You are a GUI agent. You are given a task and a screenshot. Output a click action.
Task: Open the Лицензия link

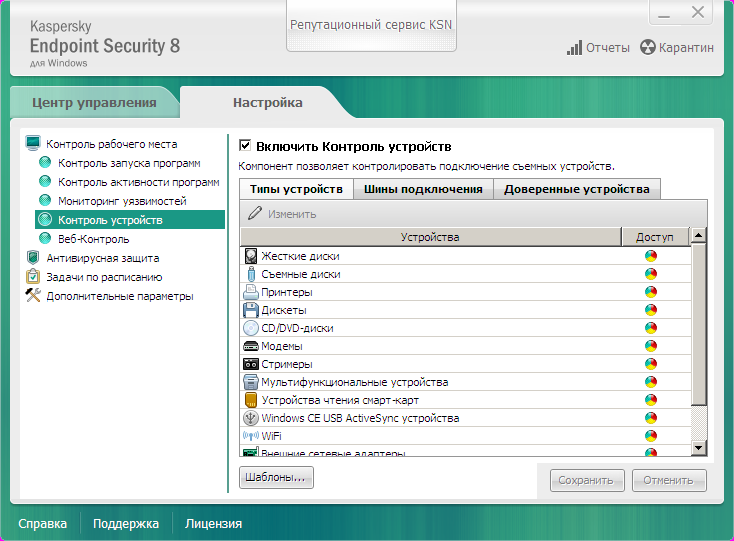[x=213, y=524]
